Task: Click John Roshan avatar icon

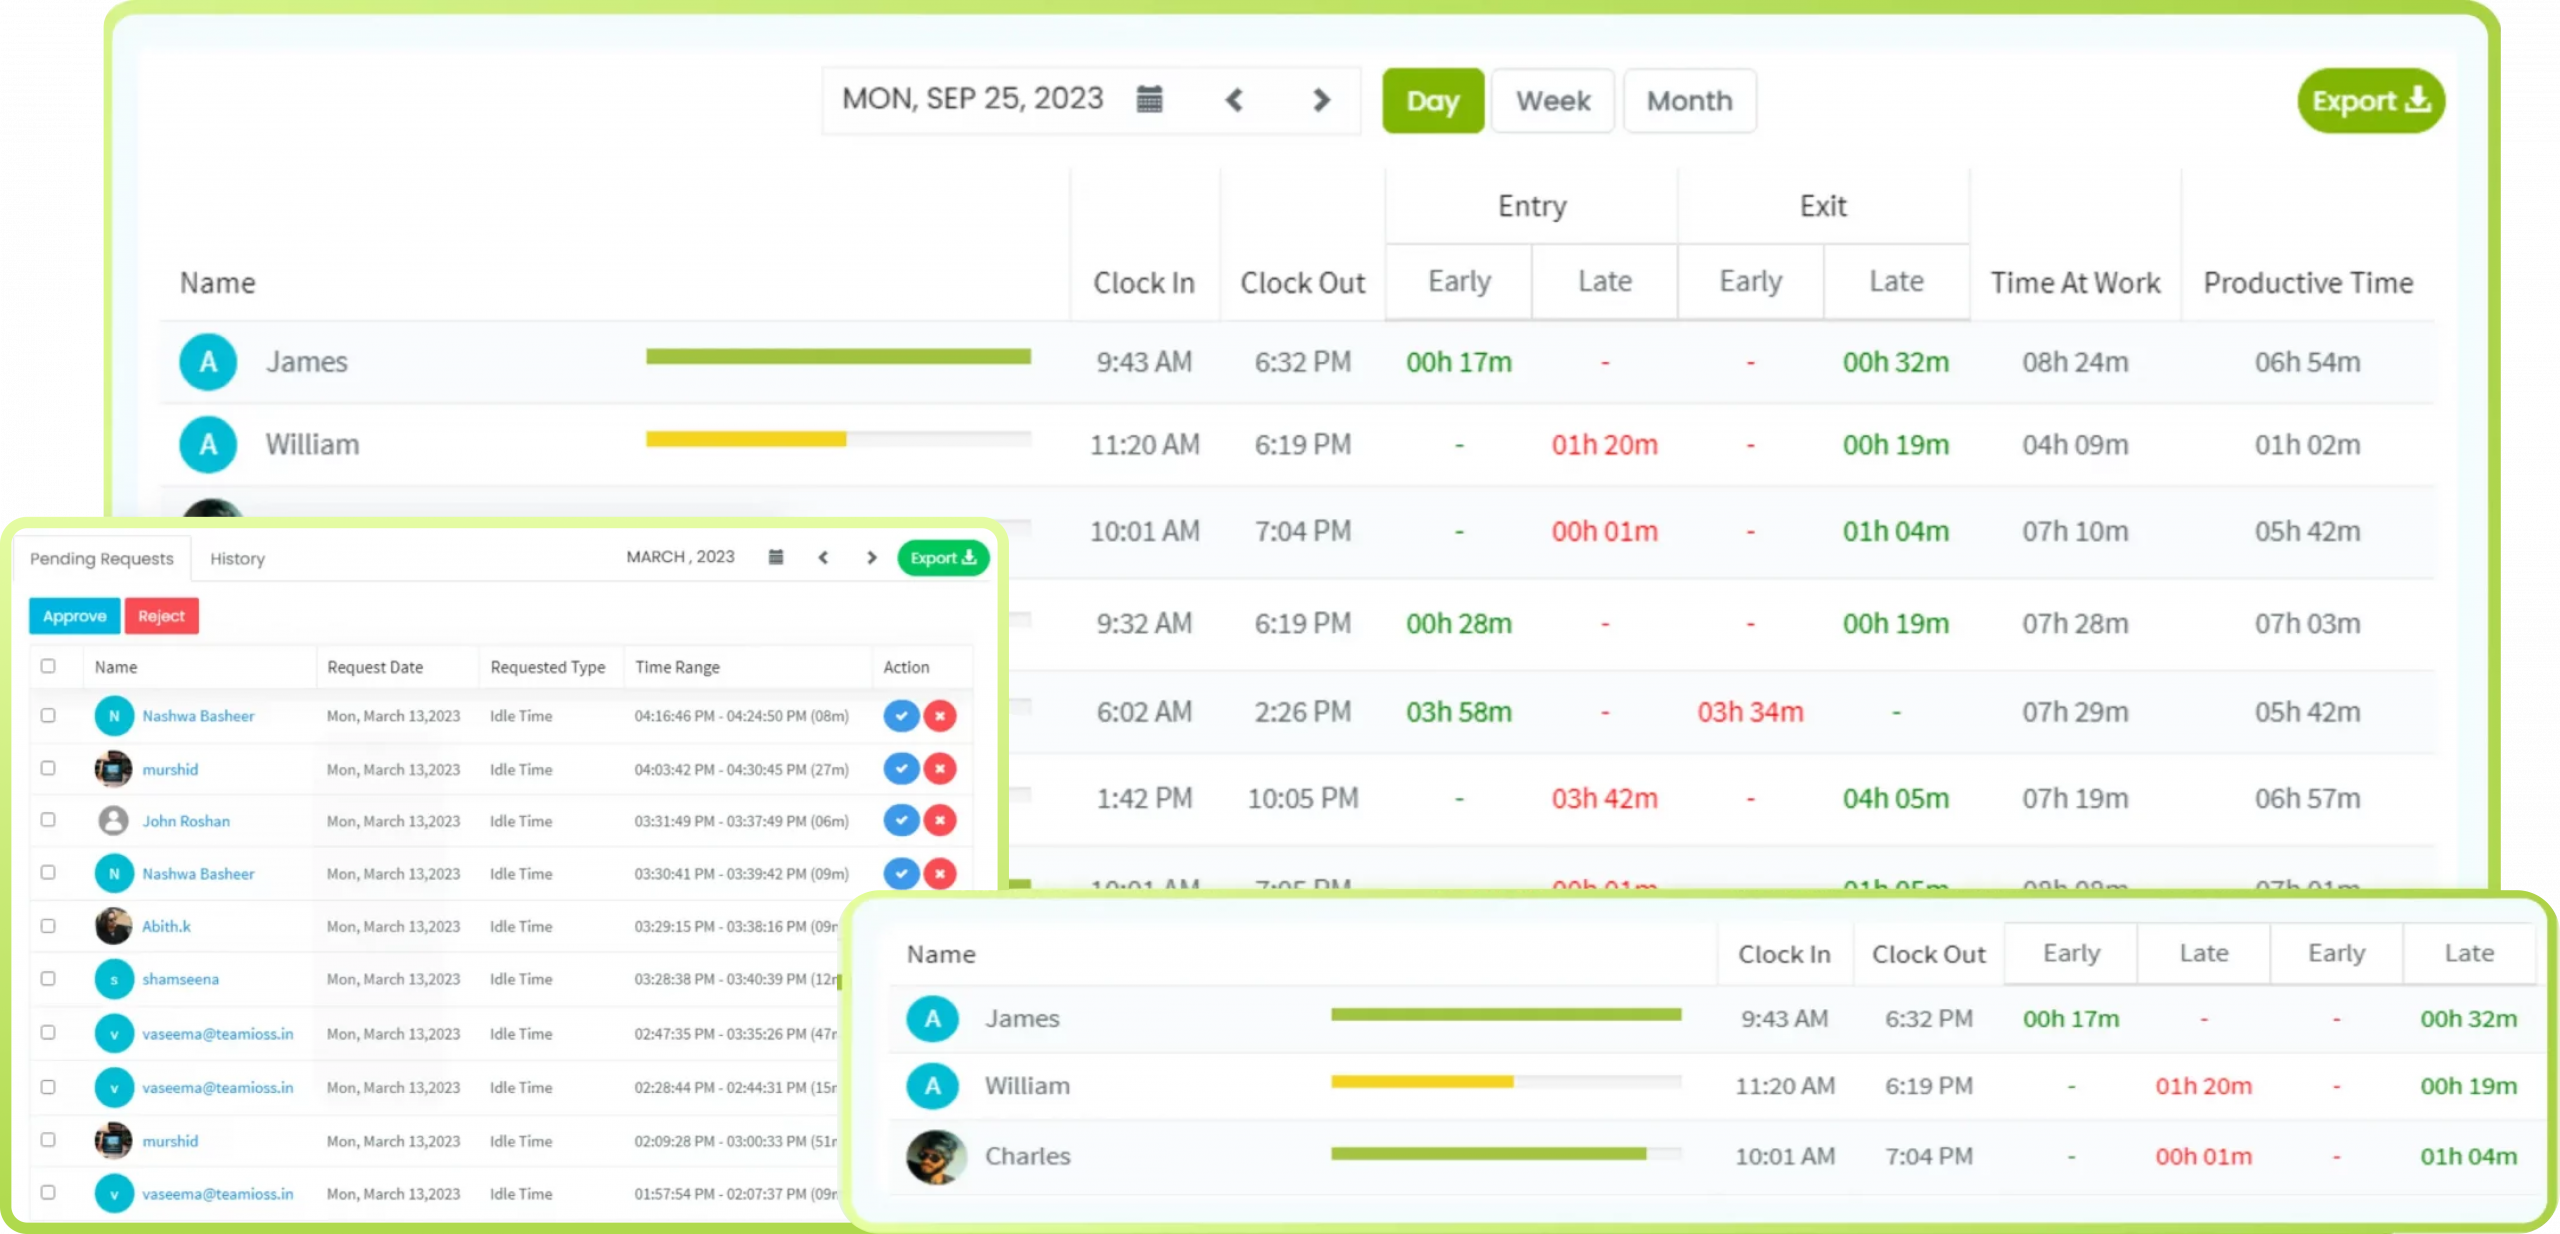Action: click(113, 821)
